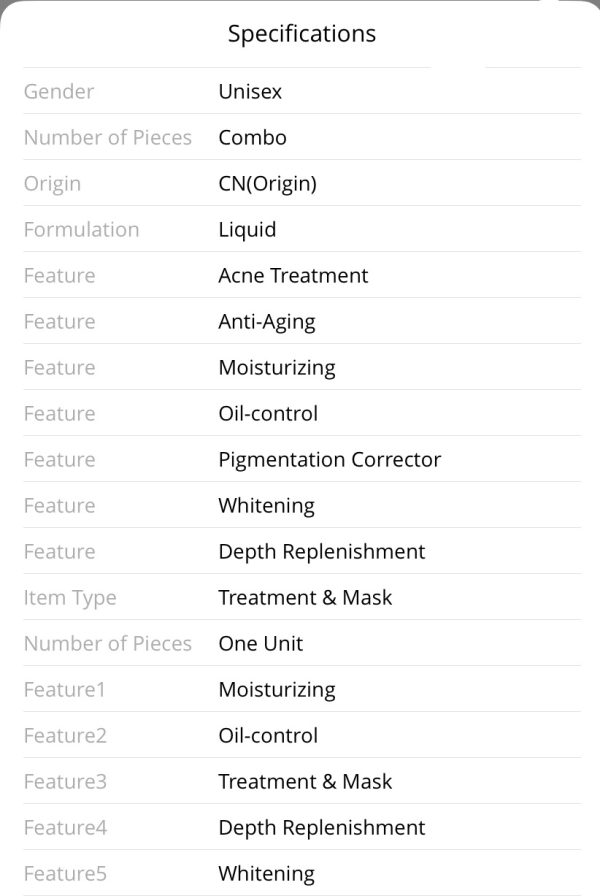The image size is (600, 896).
Task: Click the first Oil-control feature
Action: [268, 414]
